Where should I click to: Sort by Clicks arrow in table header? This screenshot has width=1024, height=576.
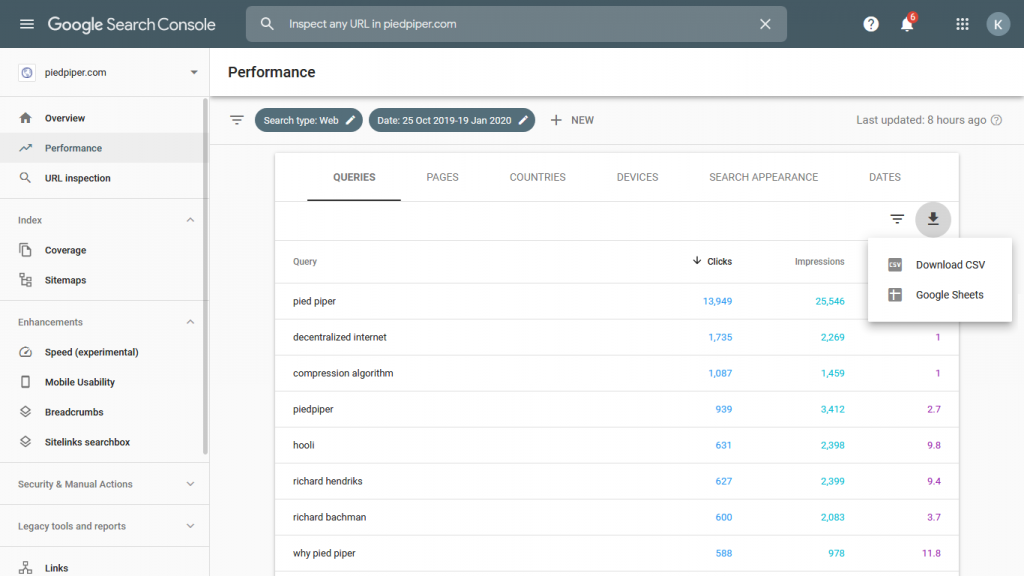(697, 261)
